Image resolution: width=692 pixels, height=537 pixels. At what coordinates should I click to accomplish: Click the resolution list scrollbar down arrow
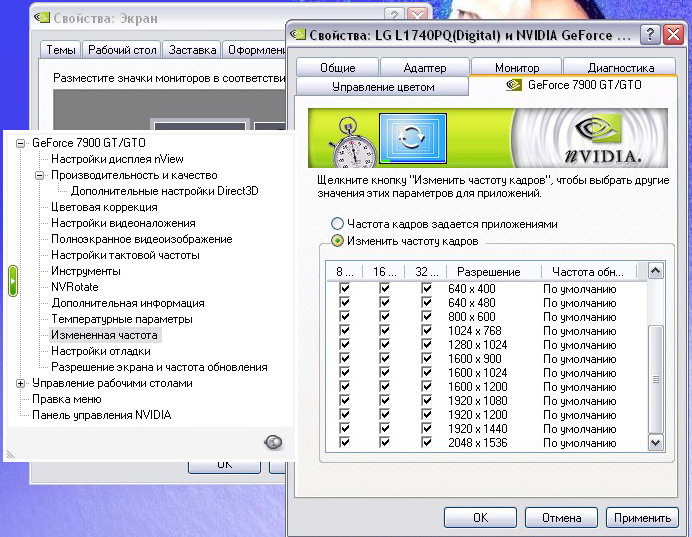click(656, 441)
